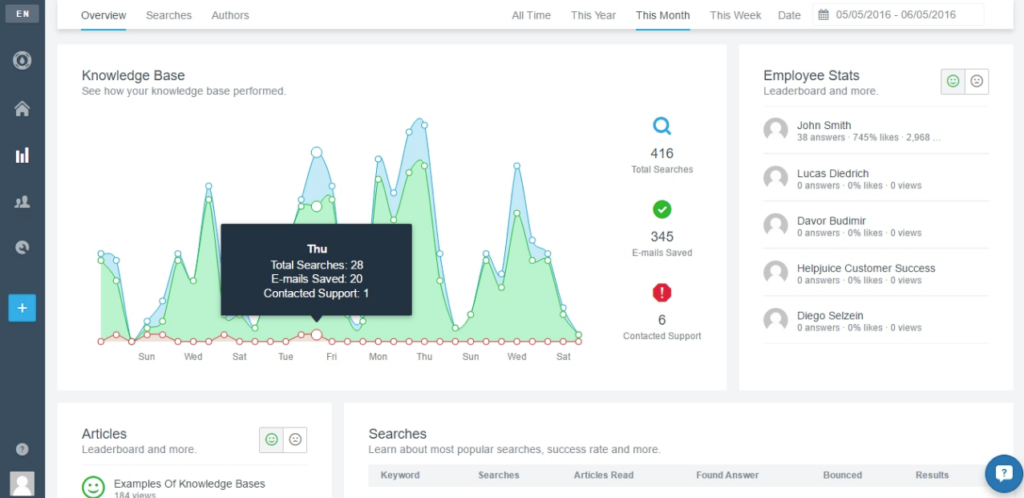Click the blue plus button in sidebar
The image size is (1024, 498).
[22, 308]
